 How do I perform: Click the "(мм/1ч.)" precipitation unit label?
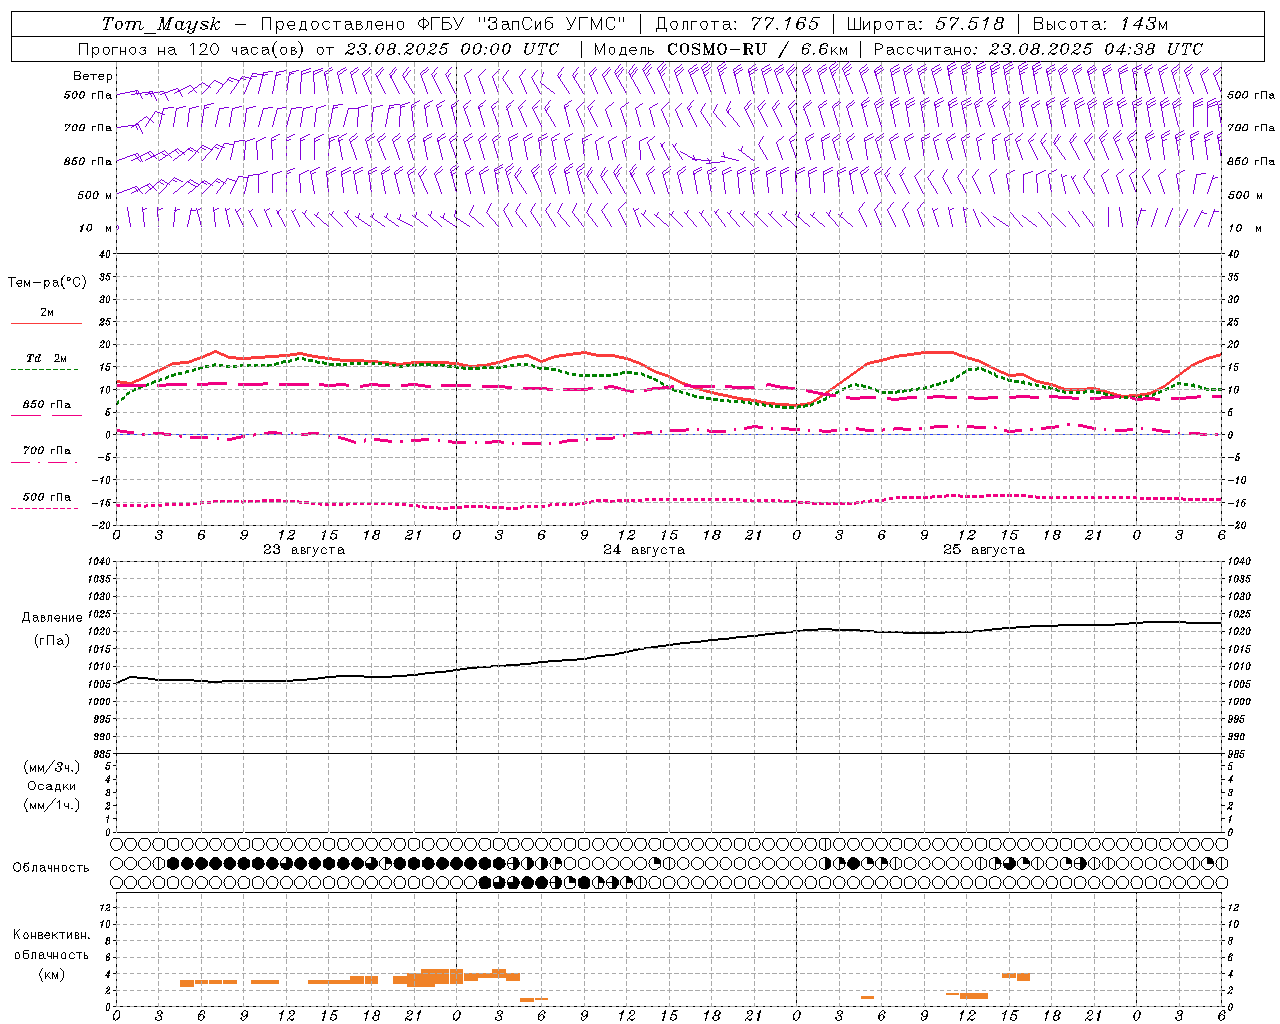52,805
